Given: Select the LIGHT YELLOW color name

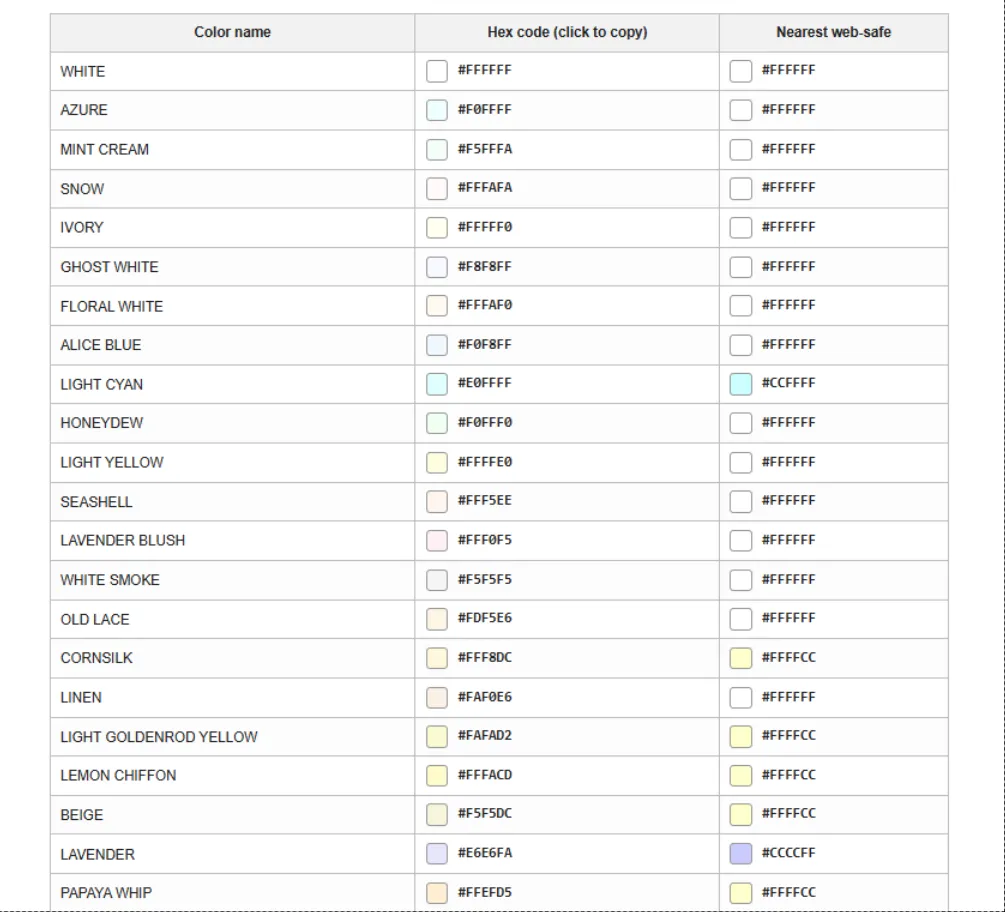Looking at the screenshot, I should pyautogui.click(x=112, y=463).
